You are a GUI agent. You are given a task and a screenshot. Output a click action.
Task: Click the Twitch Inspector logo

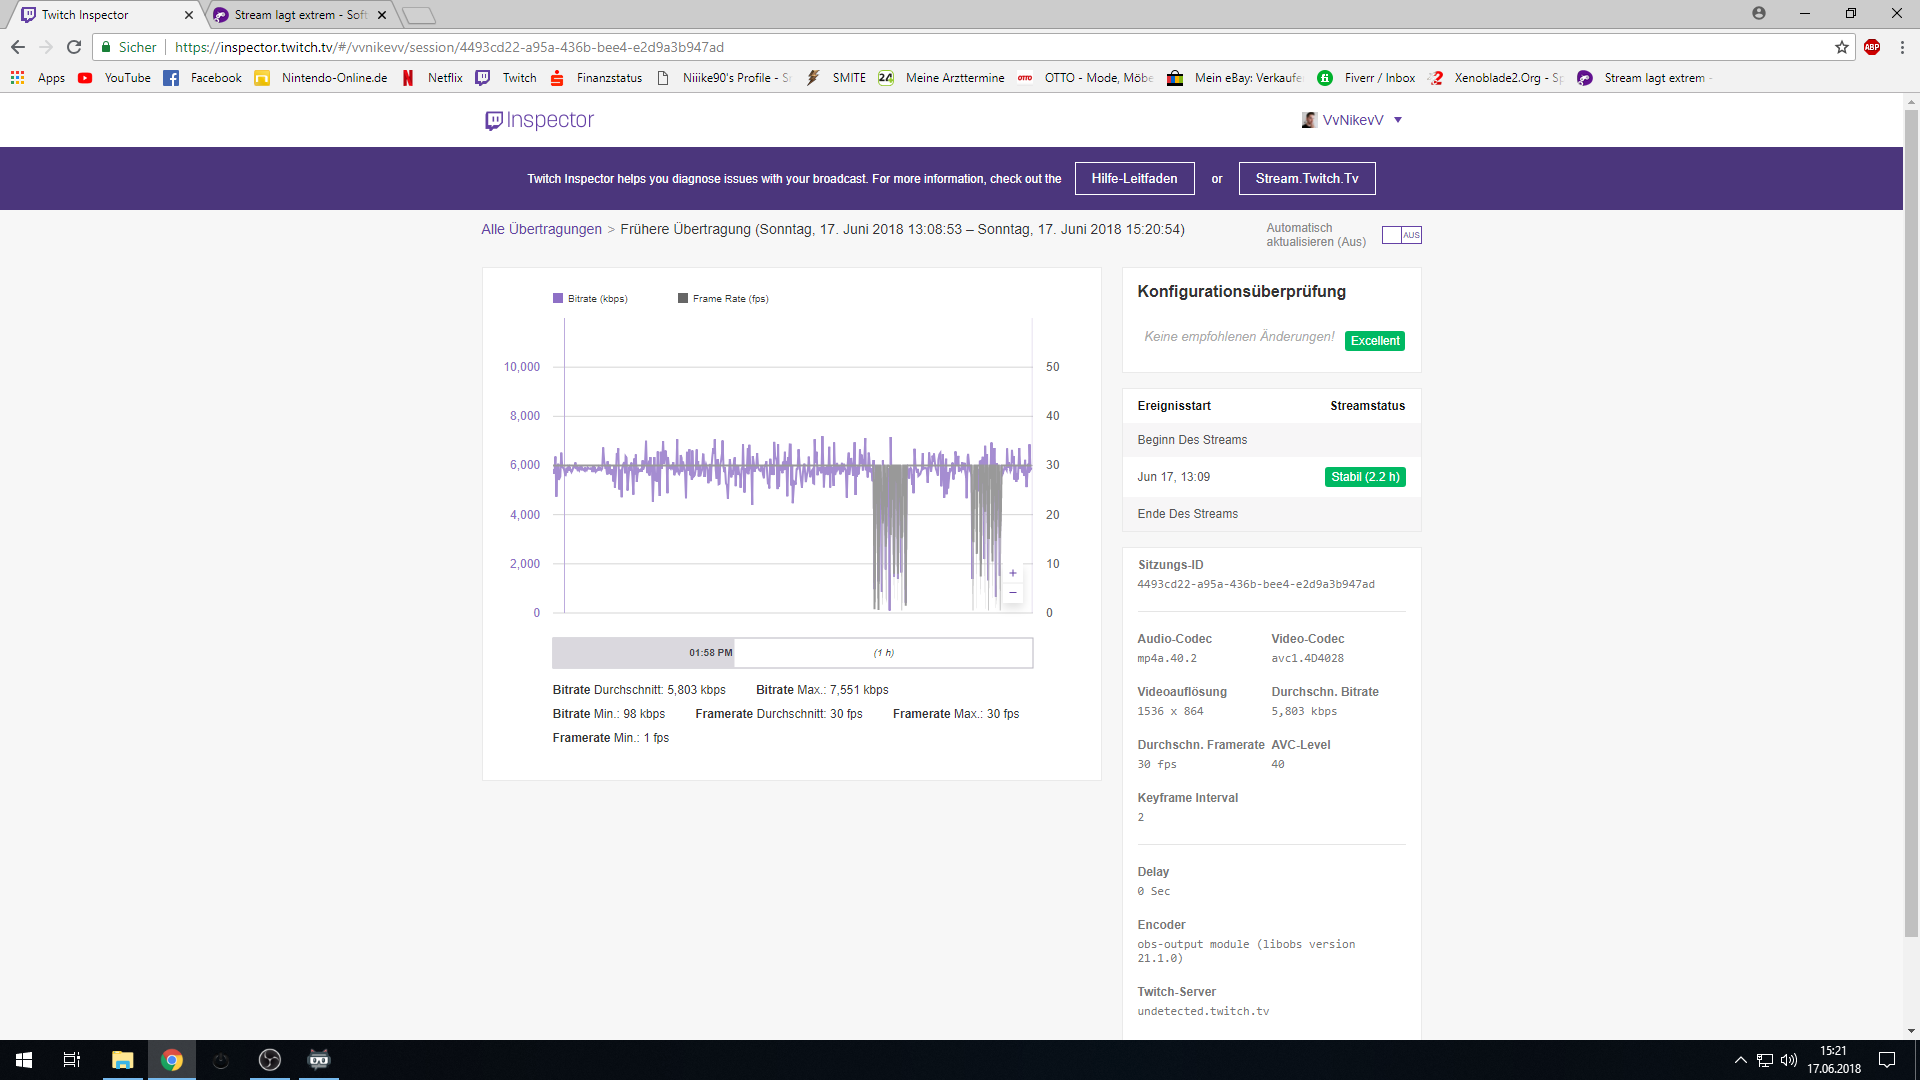pyautogui.click(x=539, y=120)
